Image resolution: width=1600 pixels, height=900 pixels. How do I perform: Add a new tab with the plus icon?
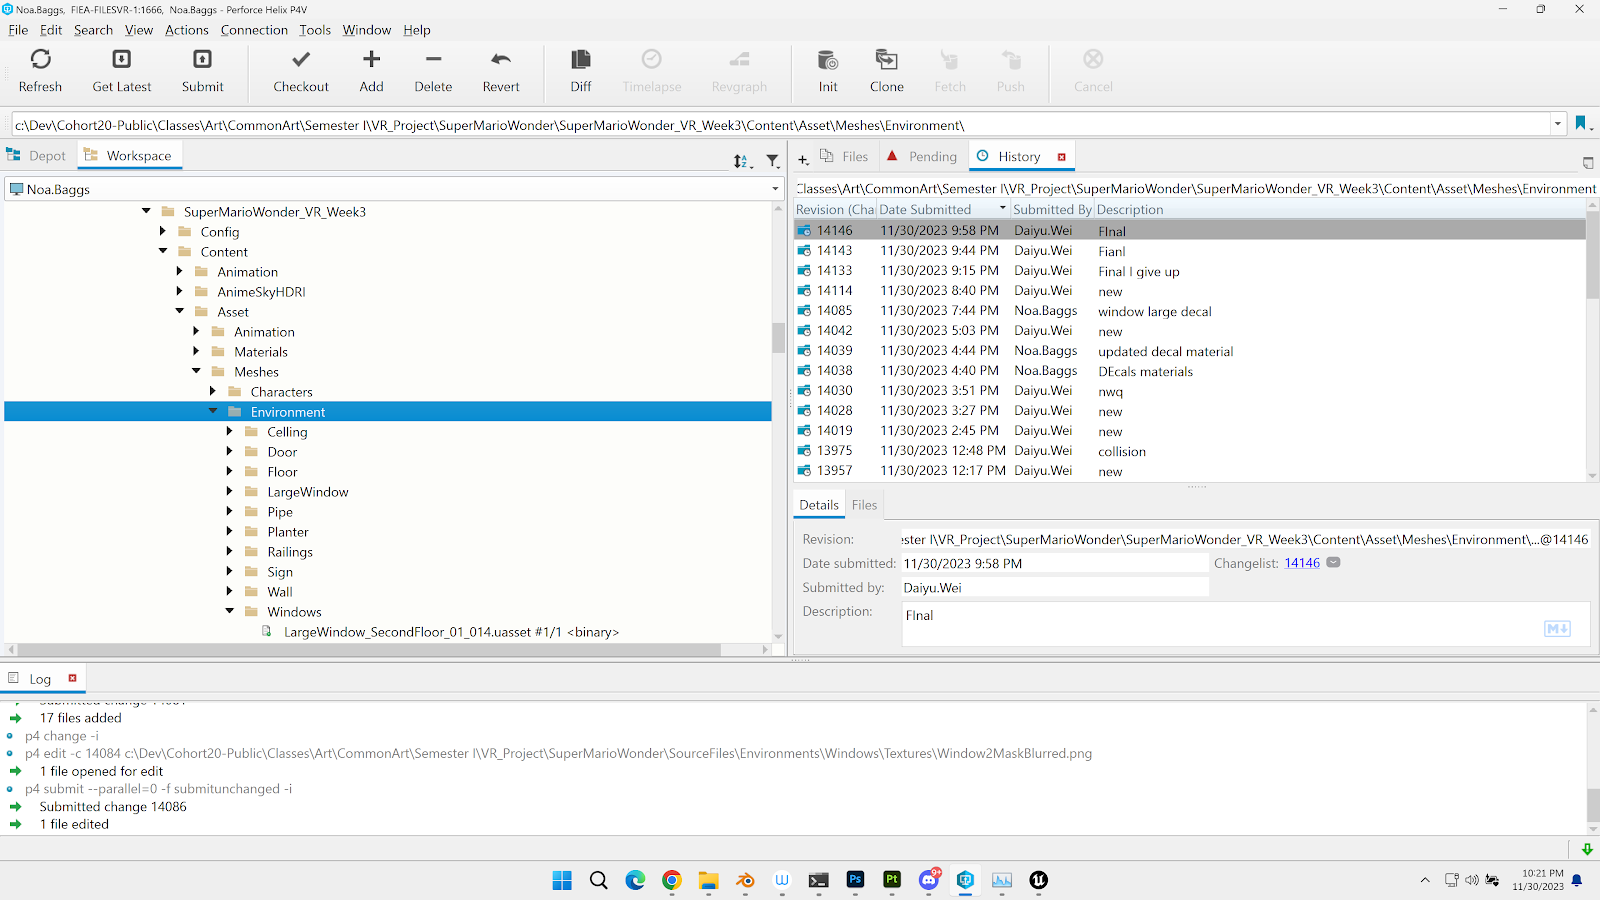point(803,159)
